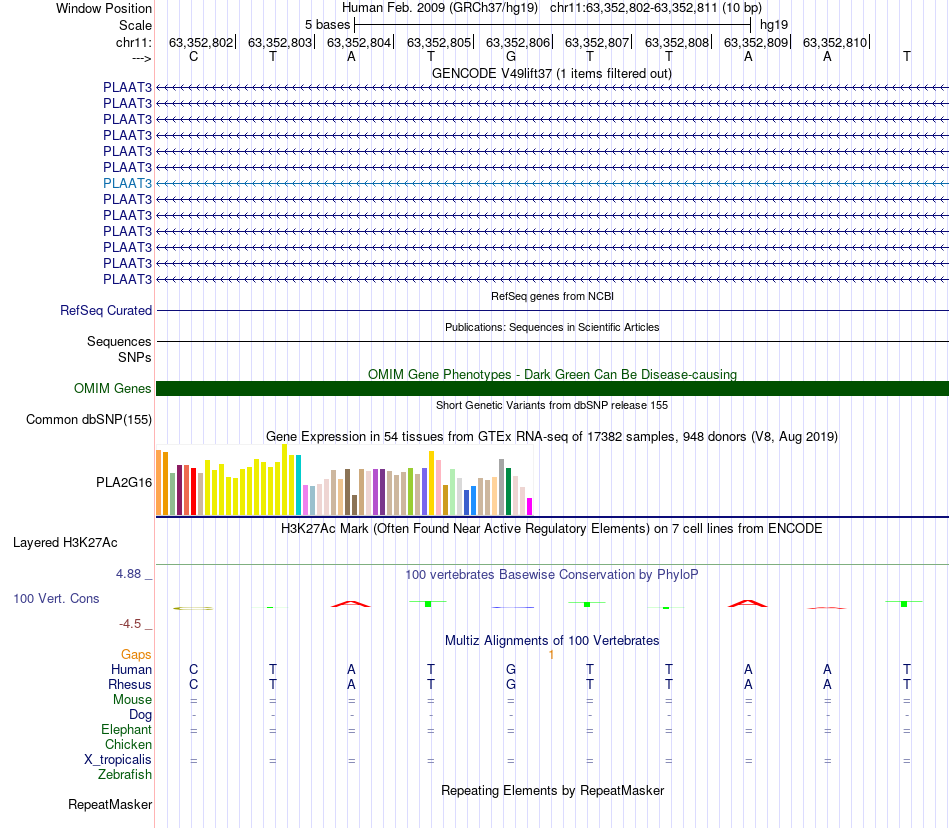Click the Scale track label

135,25
